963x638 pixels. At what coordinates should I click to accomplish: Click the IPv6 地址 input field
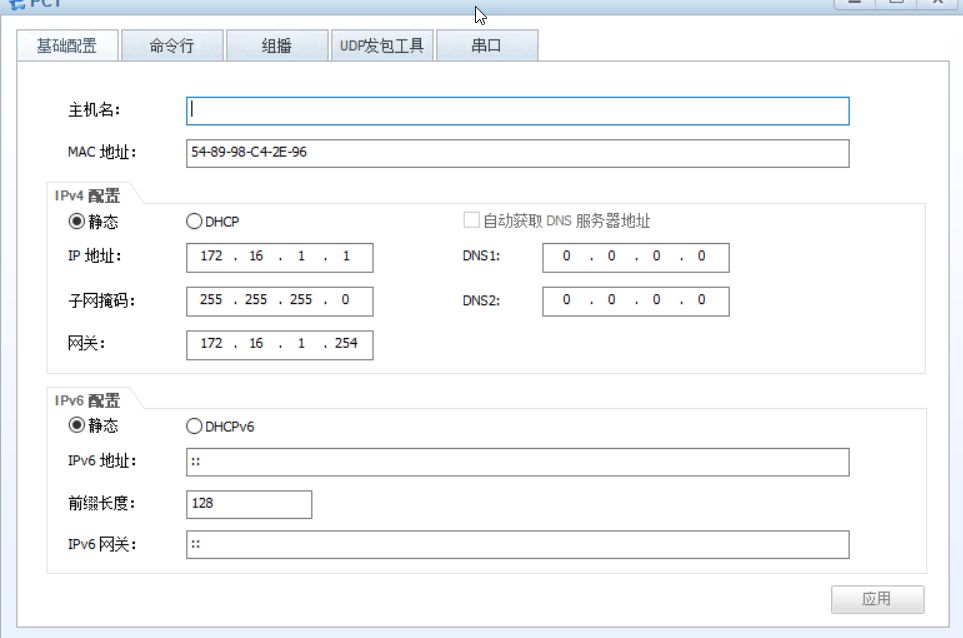pos(517,462)
